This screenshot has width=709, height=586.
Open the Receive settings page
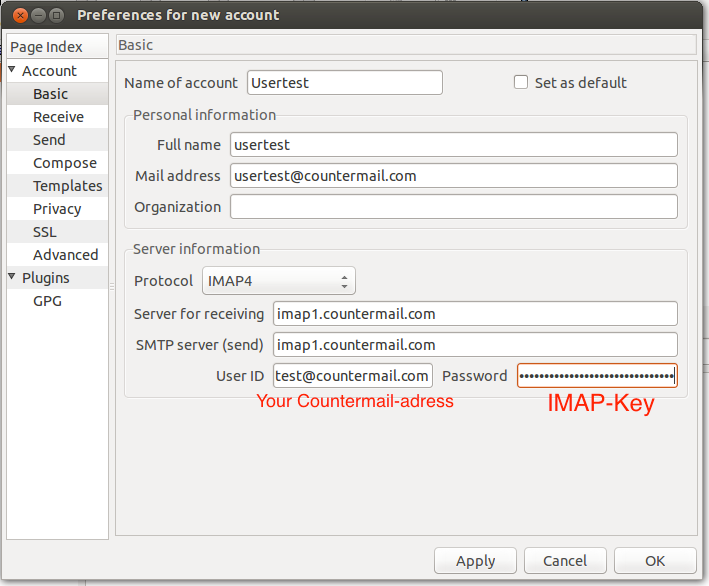coord(57,117)
